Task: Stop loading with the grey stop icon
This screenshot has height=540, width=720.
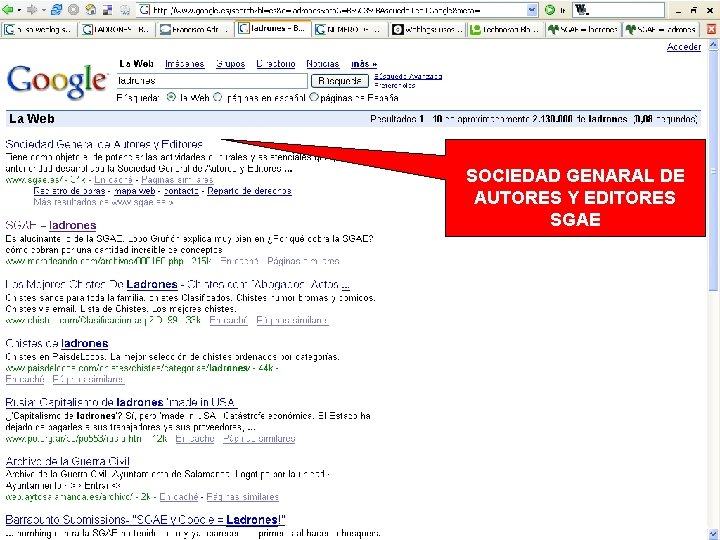Action: pyautogui.click(x=73, y=9)
